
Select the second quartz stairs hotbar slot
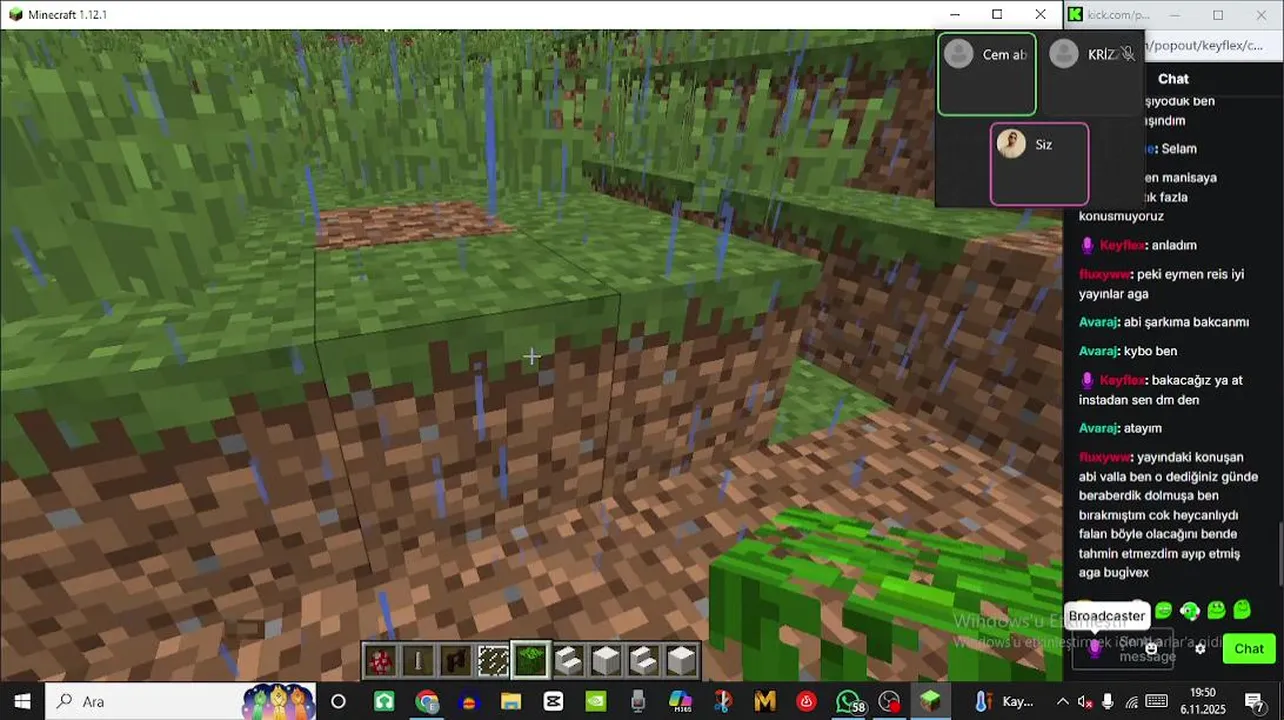(x=644, y=661)
